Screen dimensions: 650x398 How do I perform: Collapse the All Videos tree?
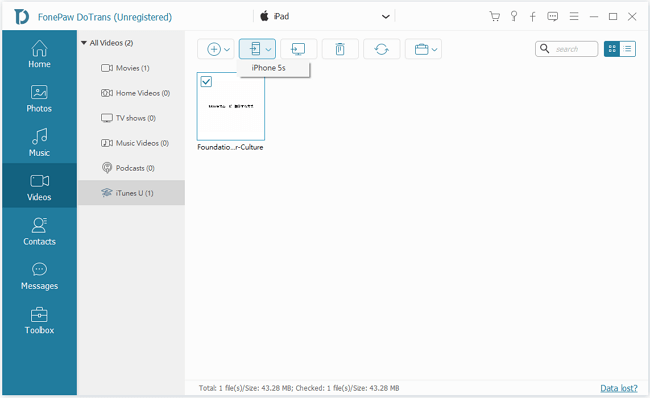84,43
